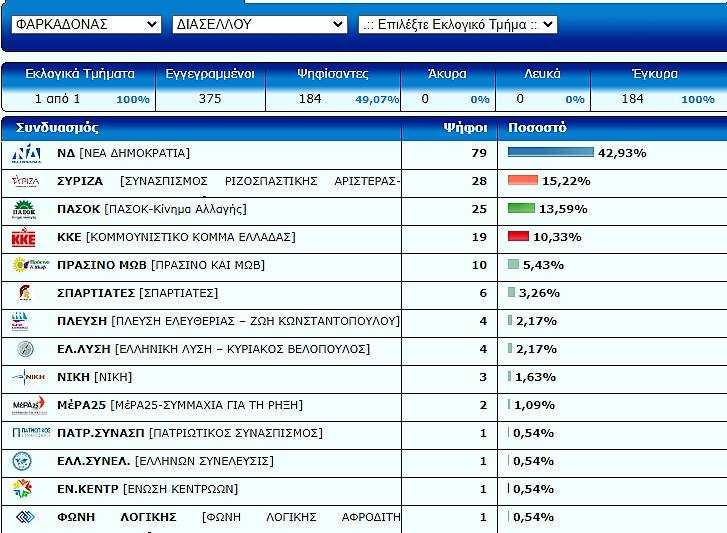Viewport: 727px width, 533px height.
Task: Click the ΝΔ party logo icon
Action: [26, 153]
